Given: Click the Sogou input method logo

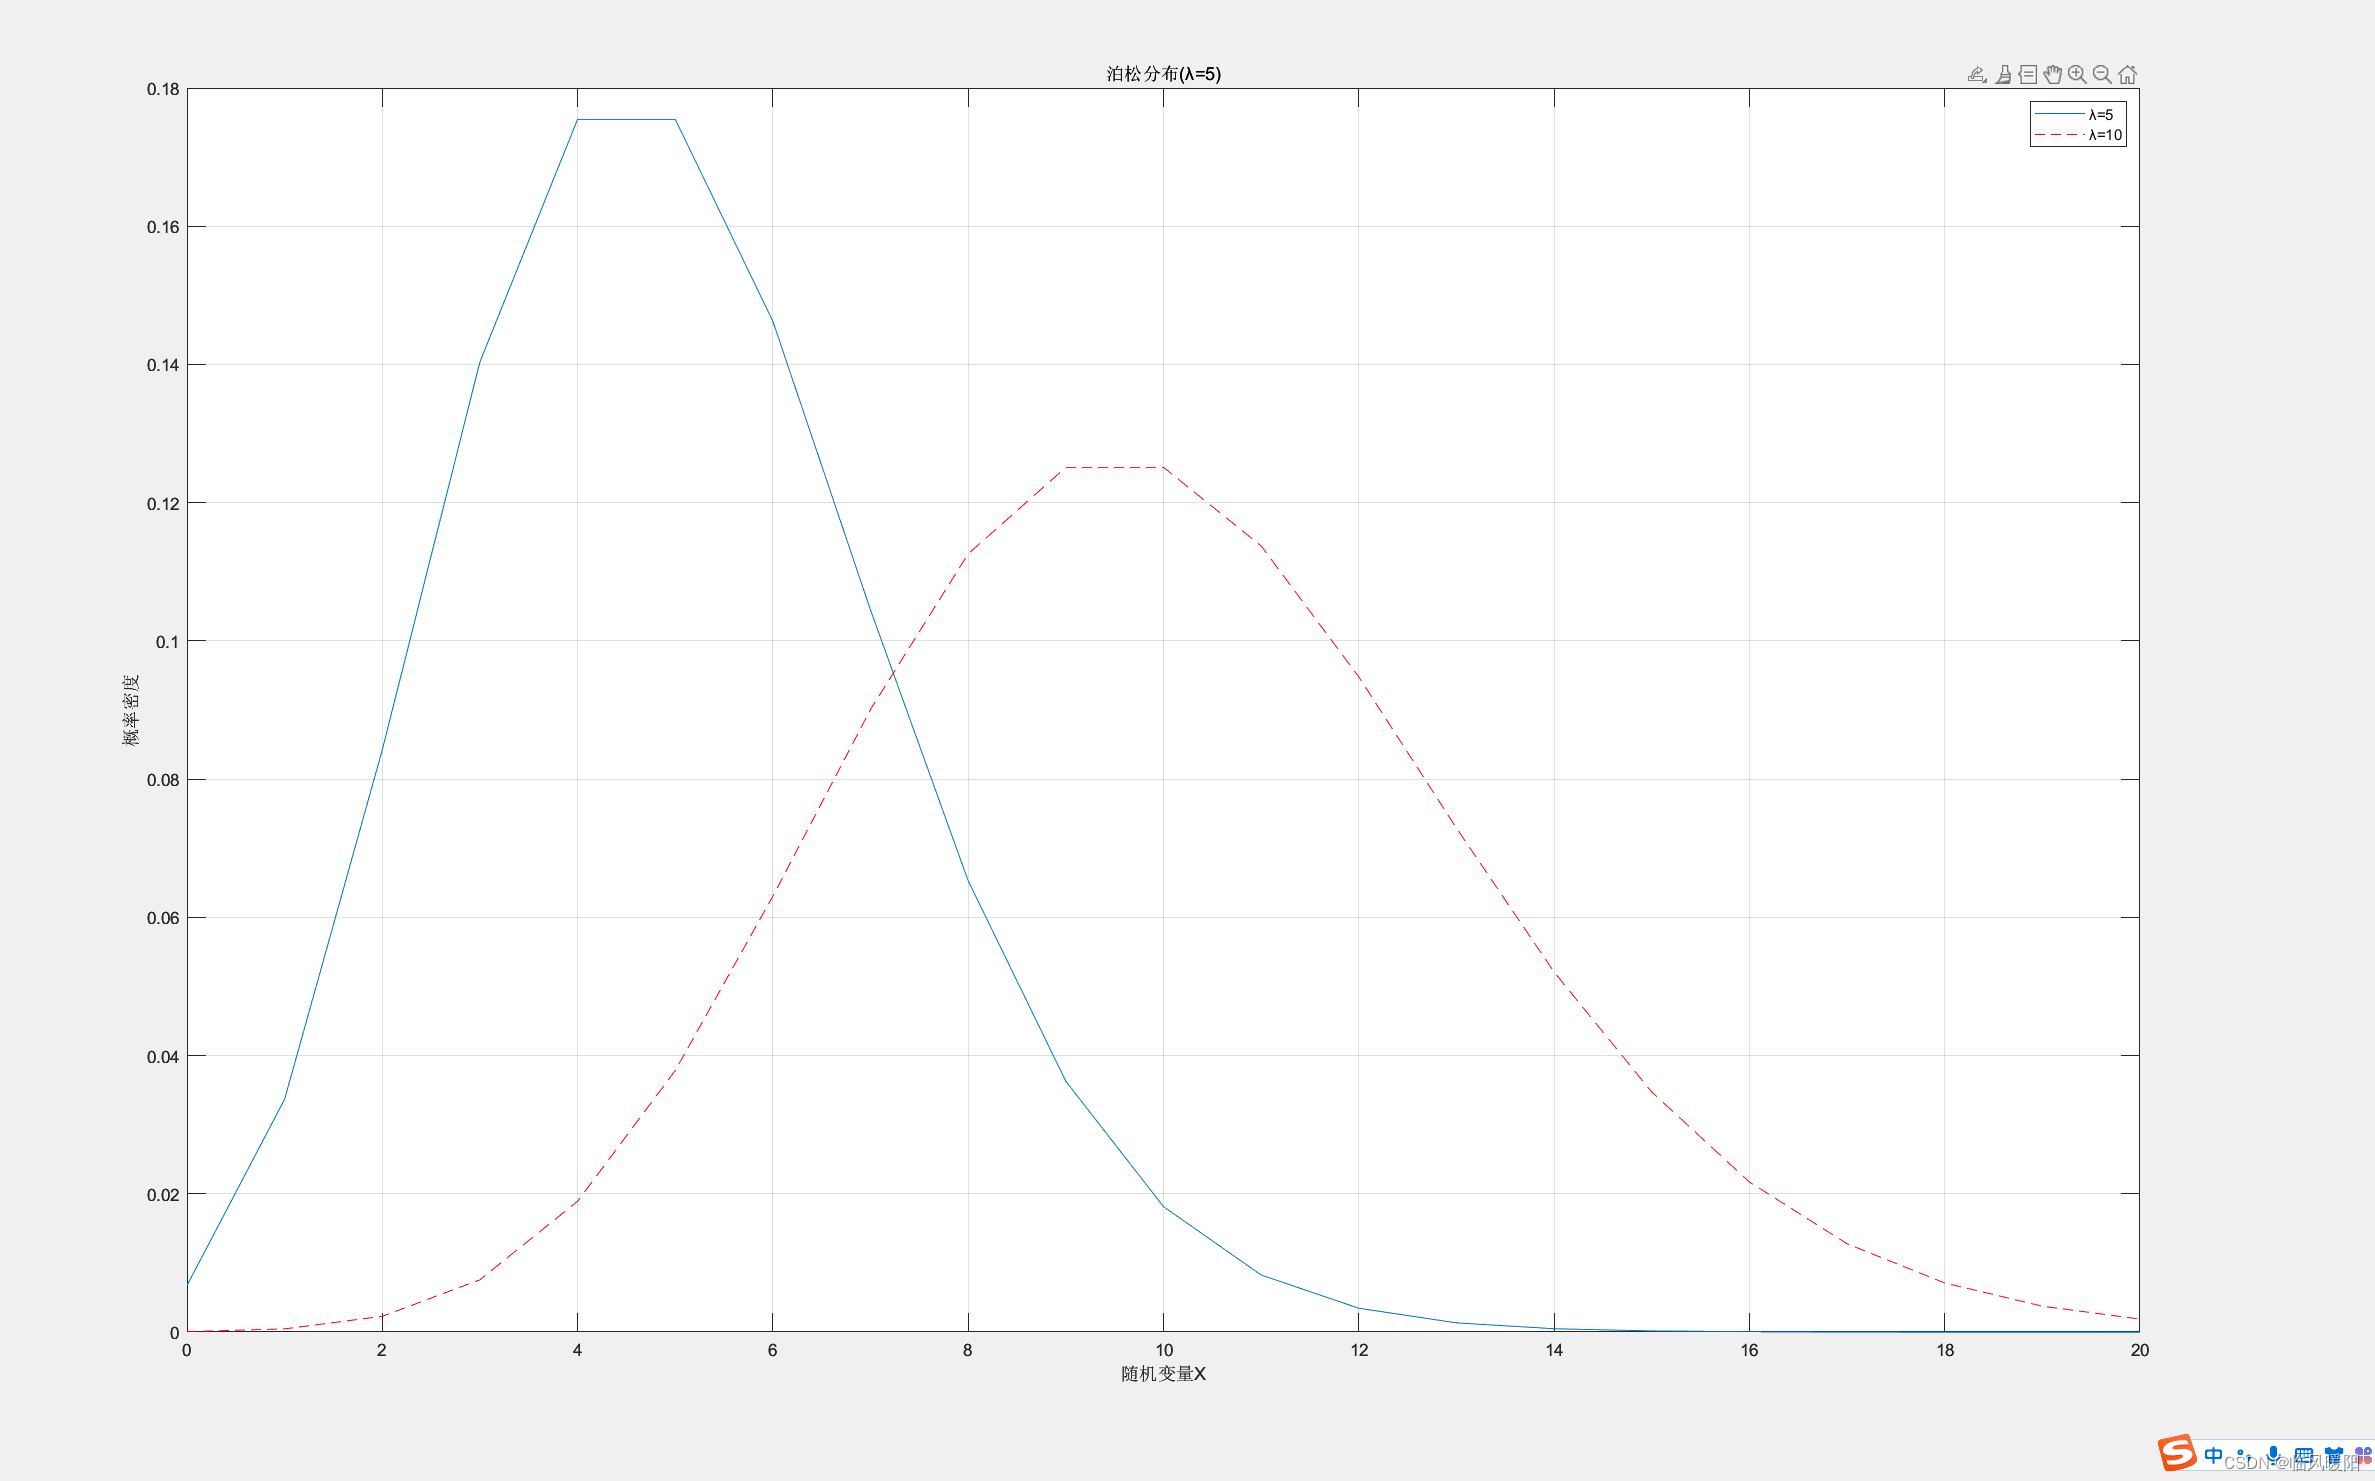Looking at the screenshot, I should tap(2176, 1453).
